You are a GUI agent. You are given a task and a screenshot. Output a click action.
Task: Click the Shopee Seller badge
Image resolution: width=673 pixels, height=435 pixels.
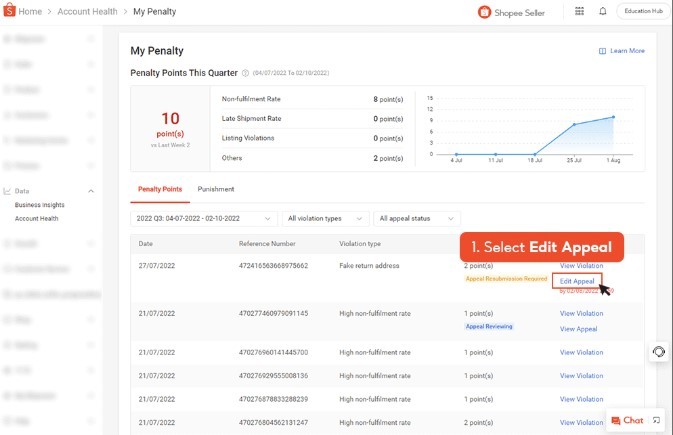tap(512, 12)
